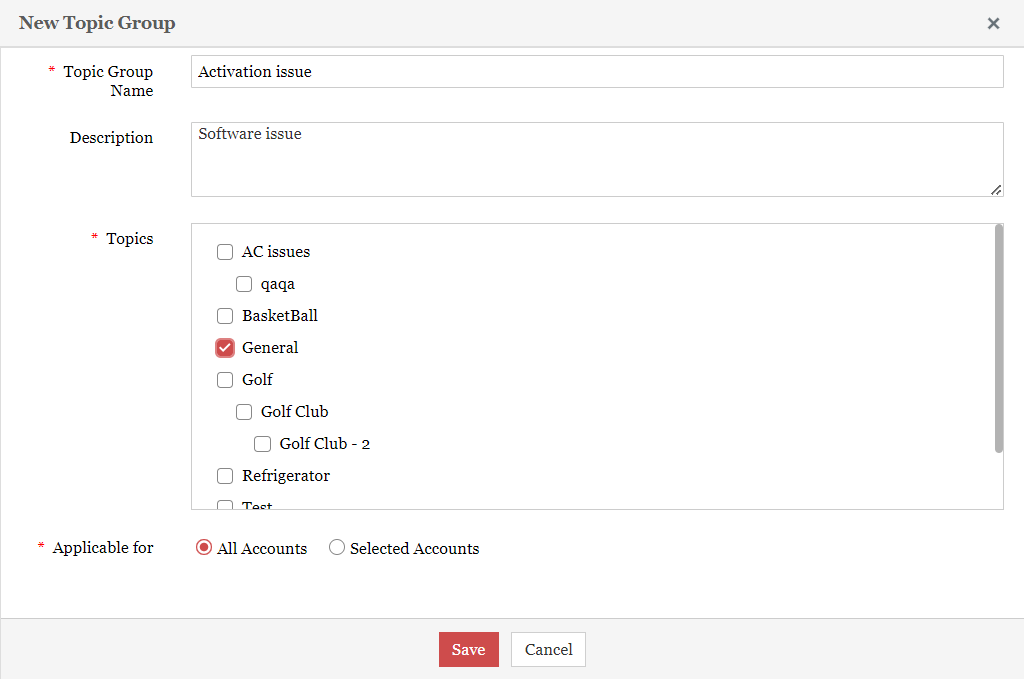Select the Golf Club checkbox

pyautogui.click(x=244, y=412)
